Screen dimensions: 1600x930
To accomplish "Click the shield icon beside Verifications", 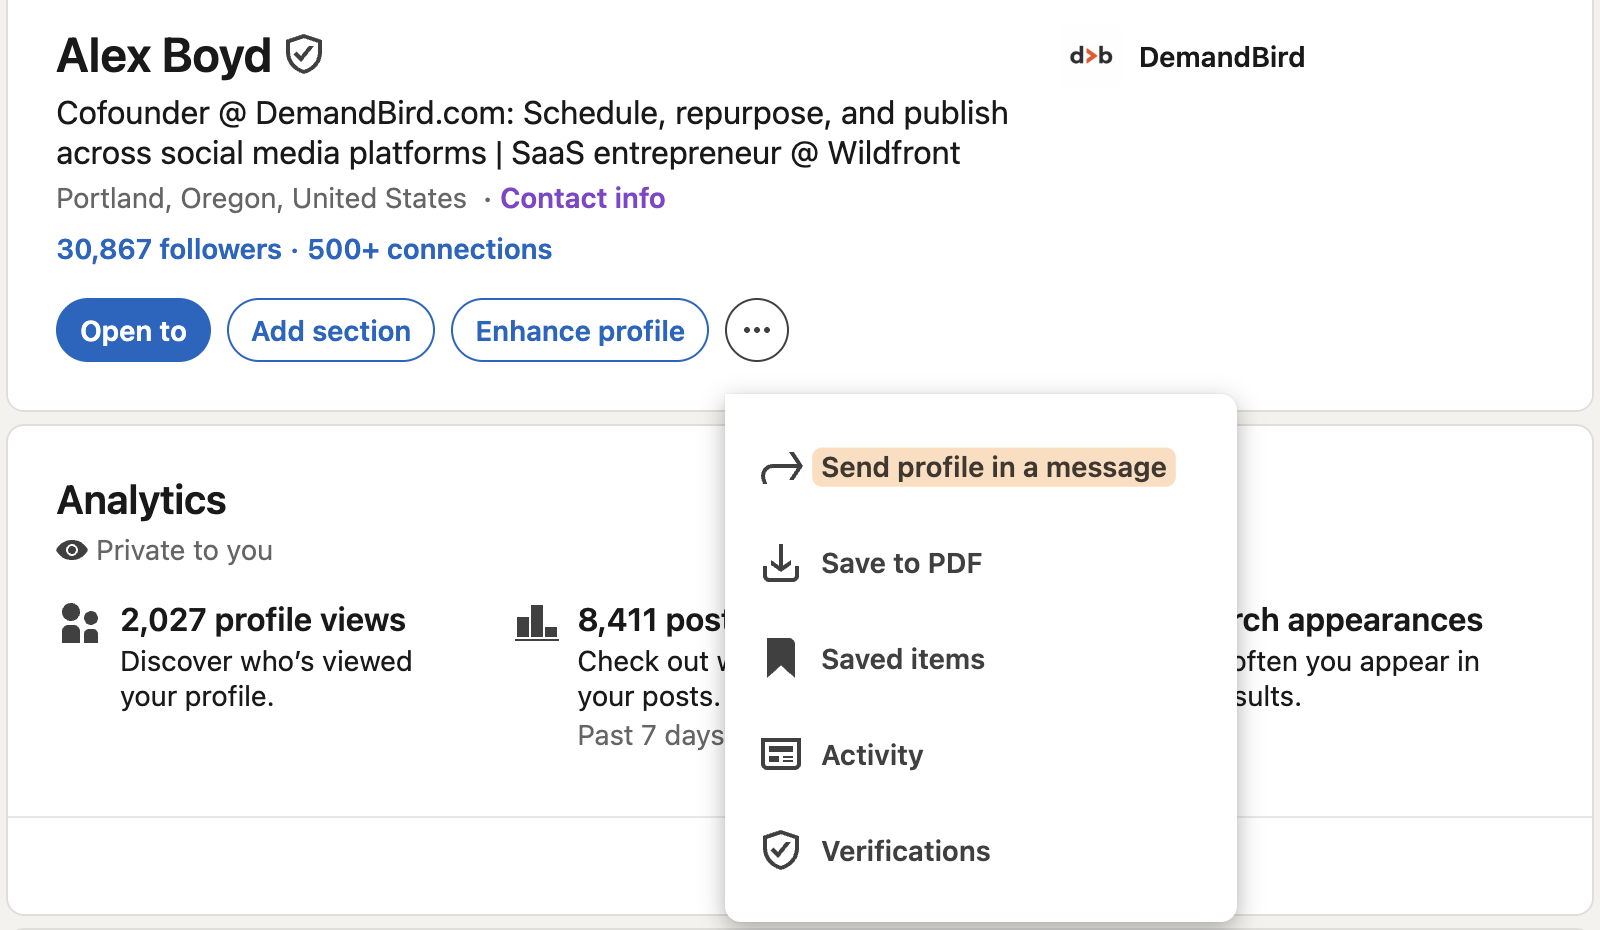I will tap(782, 849).
